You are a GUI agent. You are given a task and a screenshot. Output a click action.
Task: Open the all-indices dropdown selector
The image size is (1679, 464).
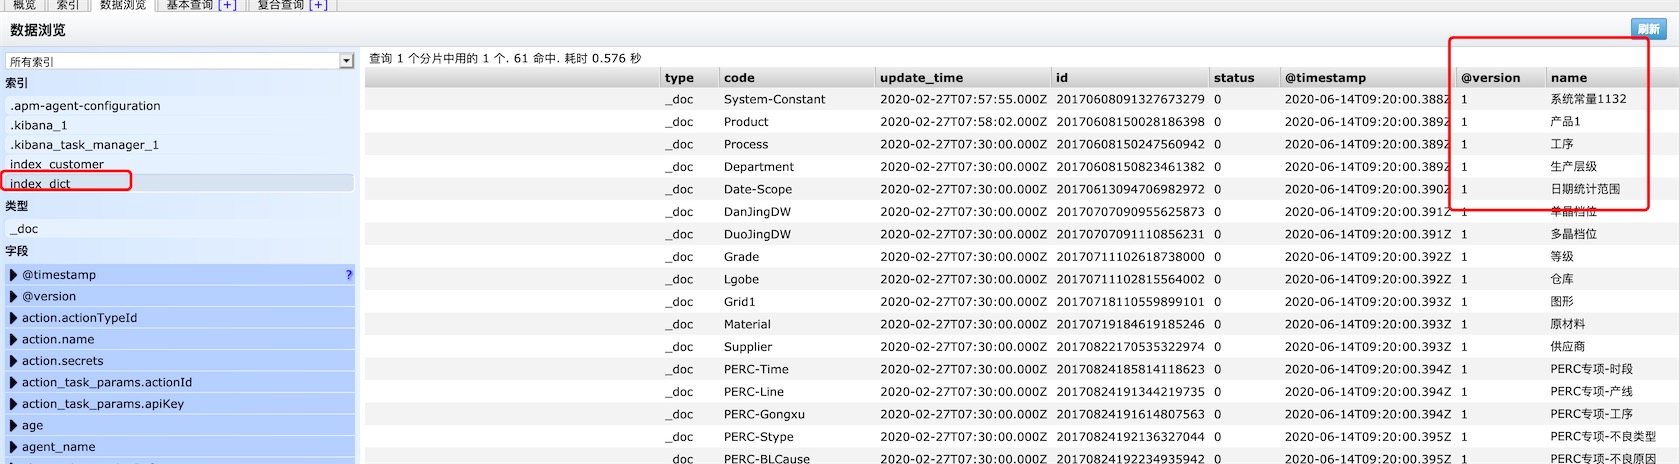pos(180,61)
